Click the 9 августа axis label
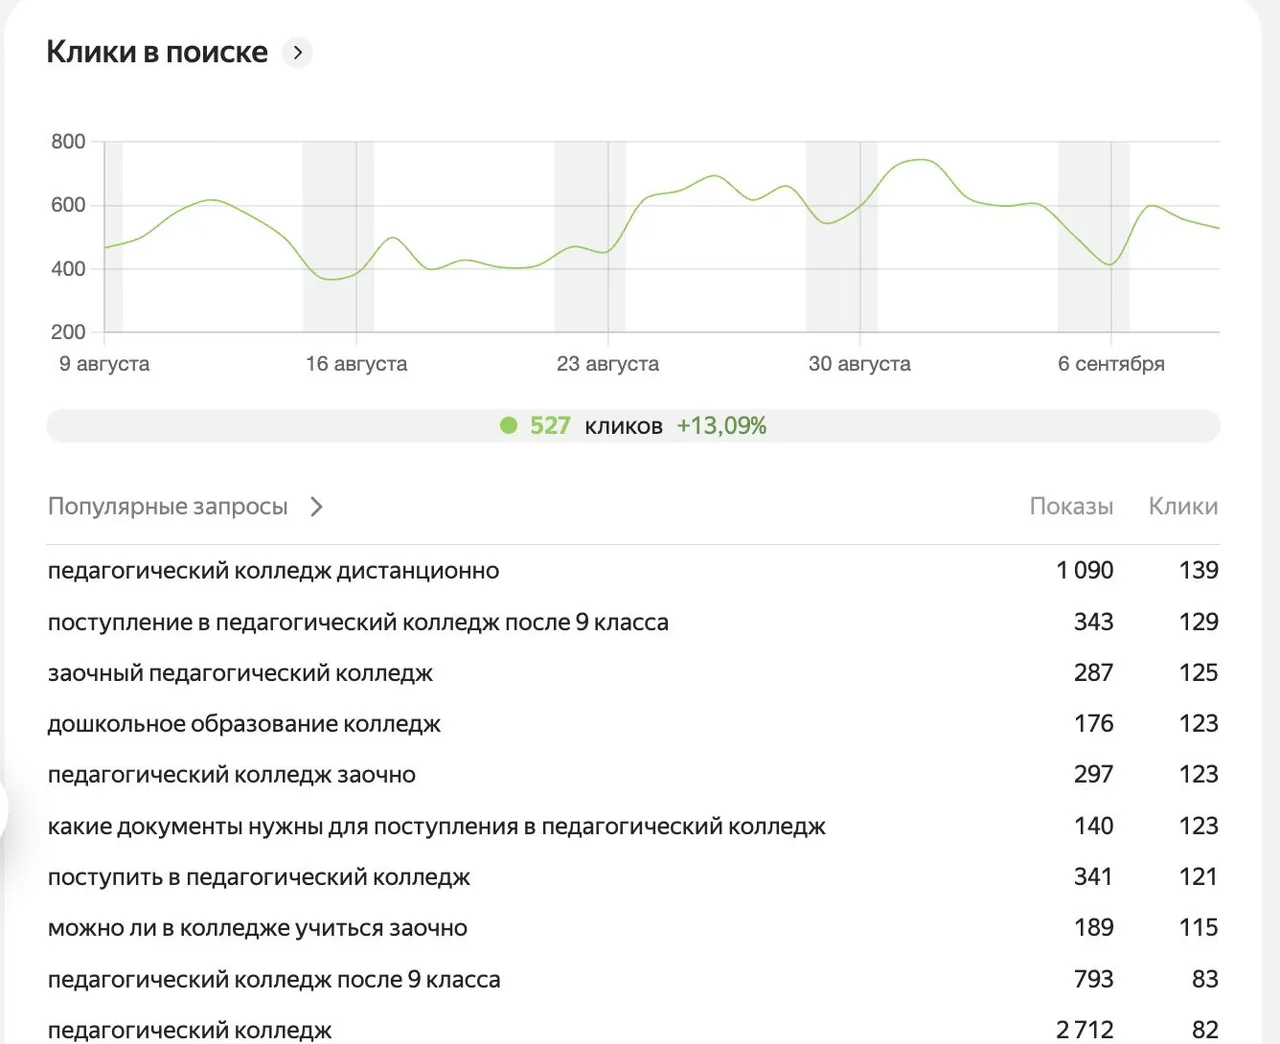This screenshot has height=1044, width=1280. (105, 364)
